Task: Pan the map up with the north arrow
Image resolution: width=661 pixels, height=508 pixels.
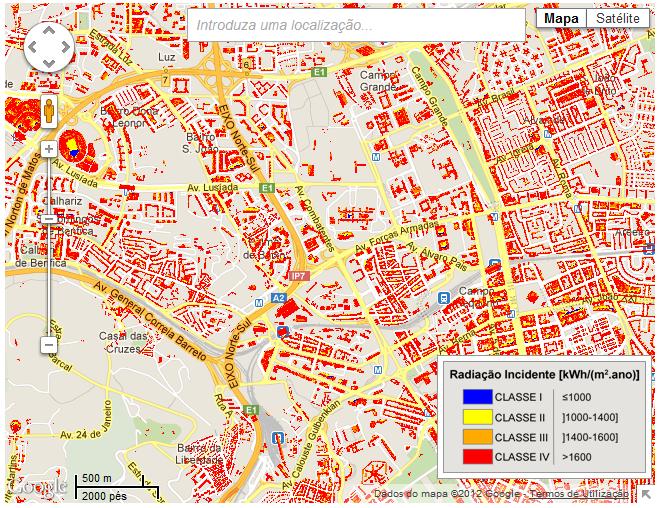Action: [49, 31]
